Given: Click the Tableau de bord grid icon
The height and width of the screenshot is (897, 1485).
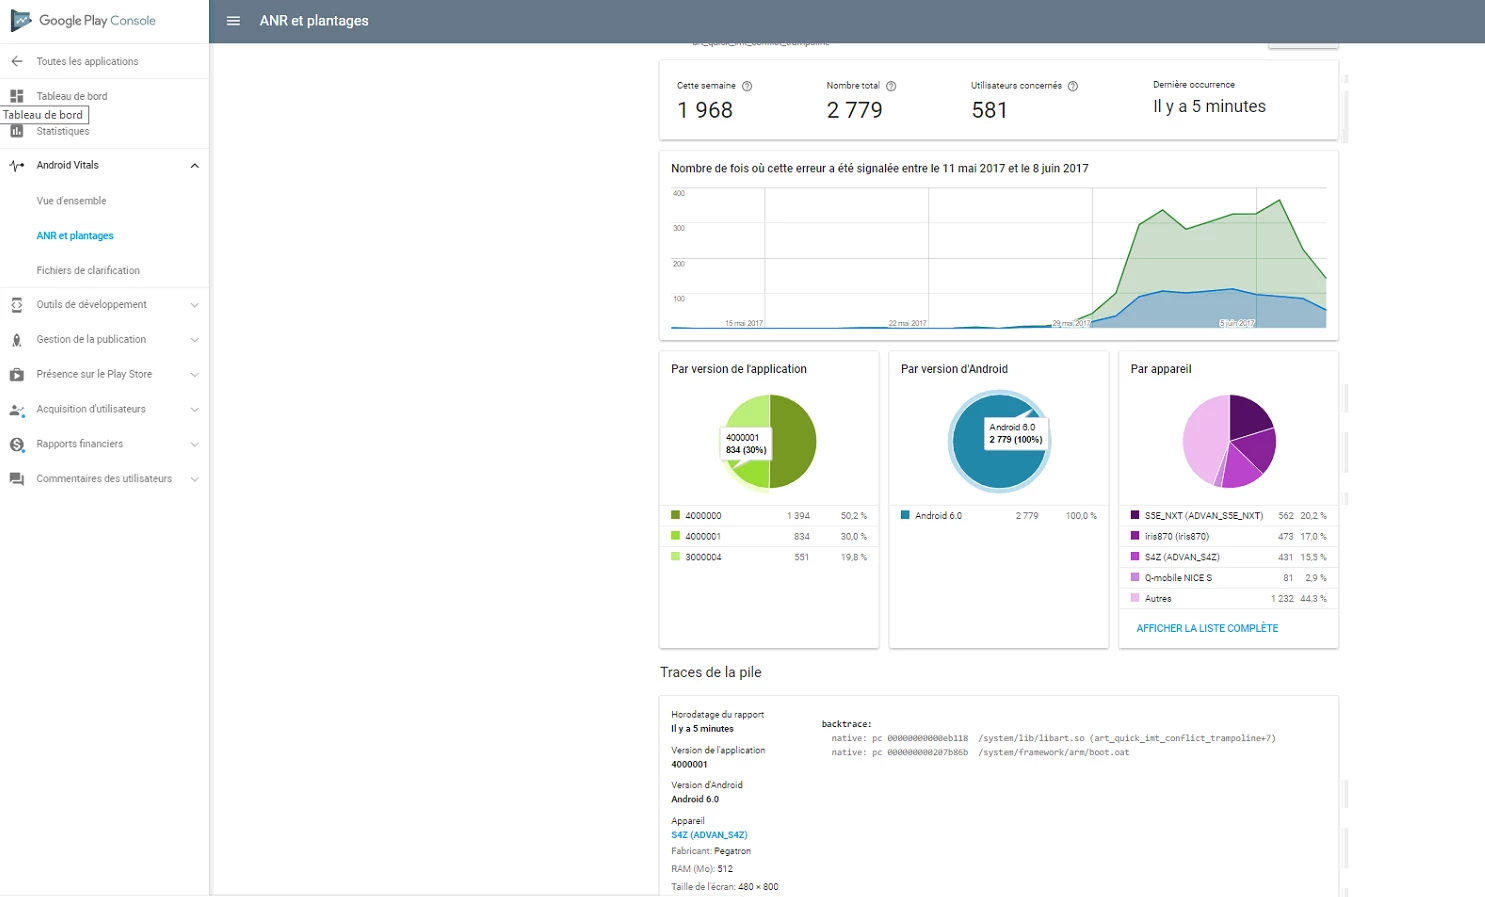Looking at the screenshot, I should 17,96.
